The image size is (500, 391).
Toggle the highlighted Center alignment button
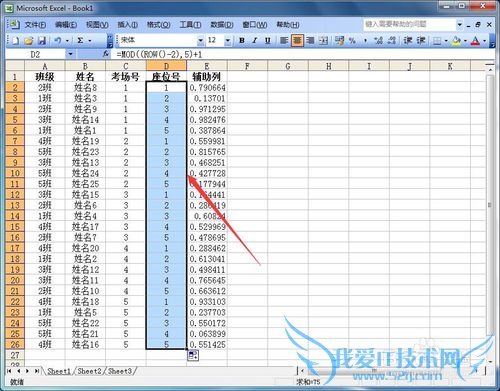click(297, 40)
